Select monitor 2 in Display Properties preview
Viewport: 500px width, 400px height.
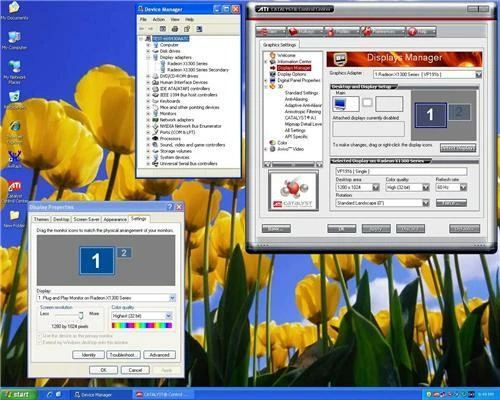coord(124,253)
